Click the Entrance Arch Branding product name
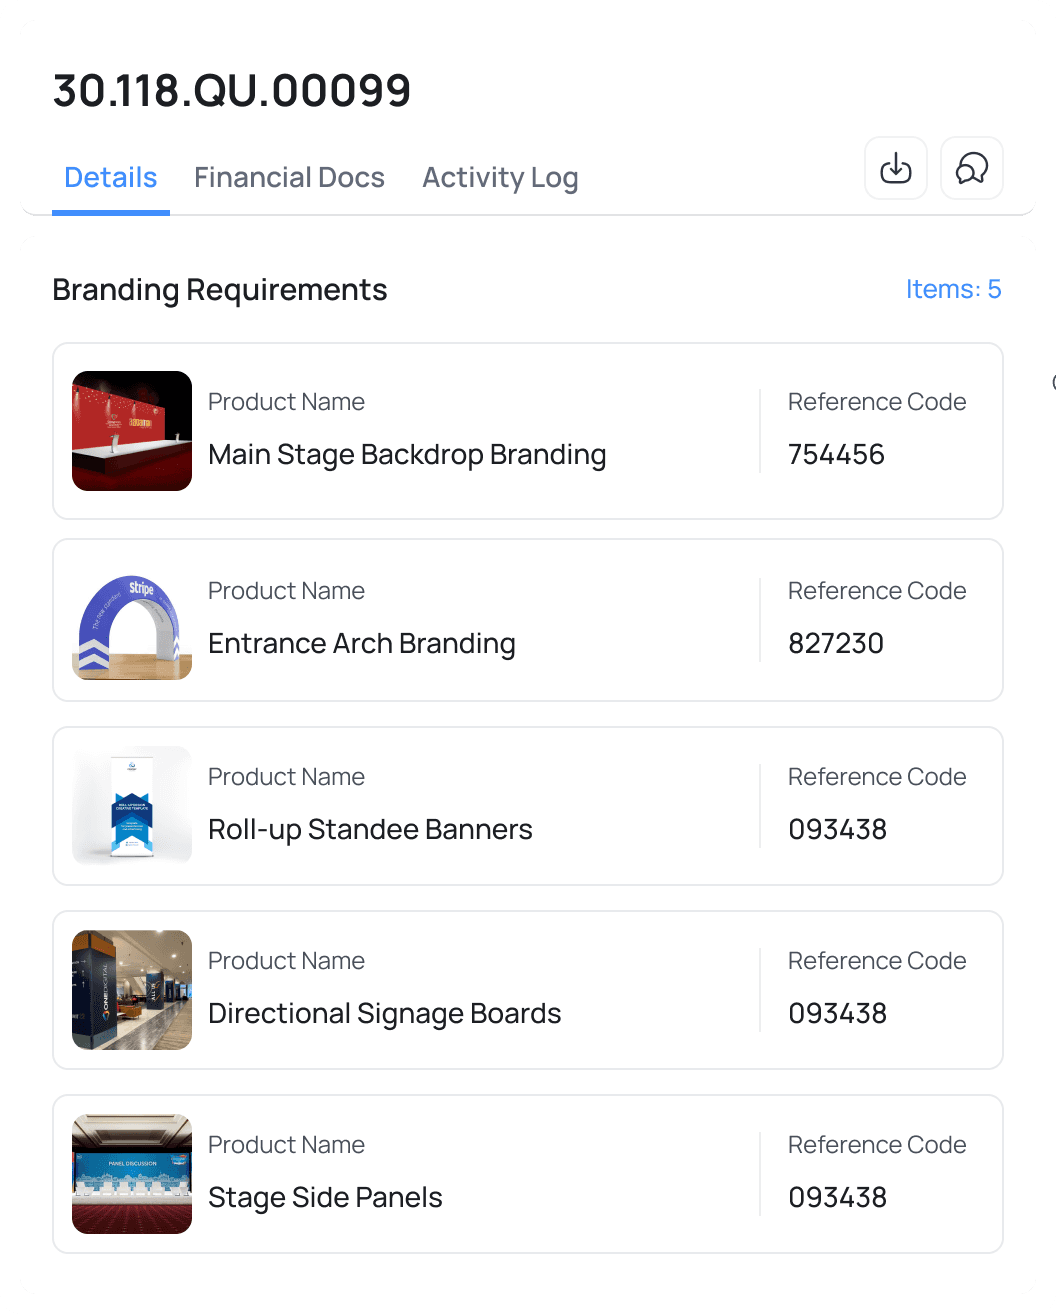This screenshot has width=1056, height=1314. (x=361, y=643)
